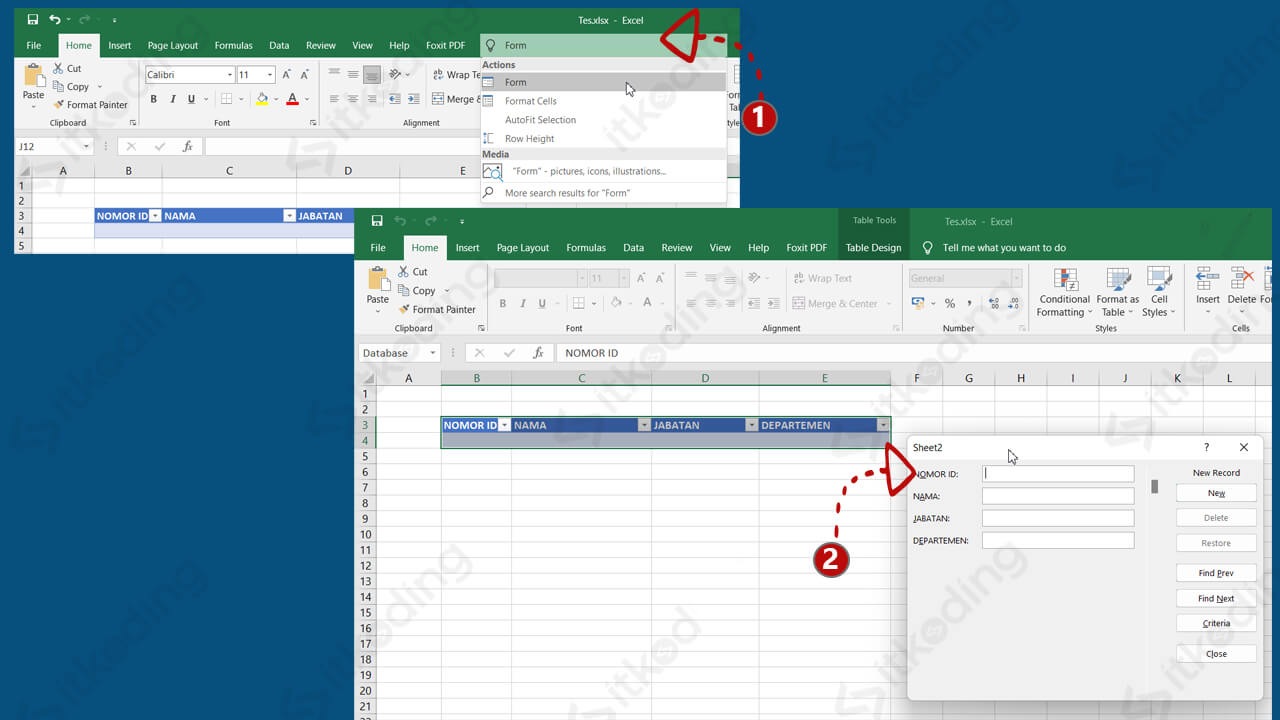Open NOMOR ID filter dropdown in upper window
1280x720 pixels.
(x=155, y=216)
